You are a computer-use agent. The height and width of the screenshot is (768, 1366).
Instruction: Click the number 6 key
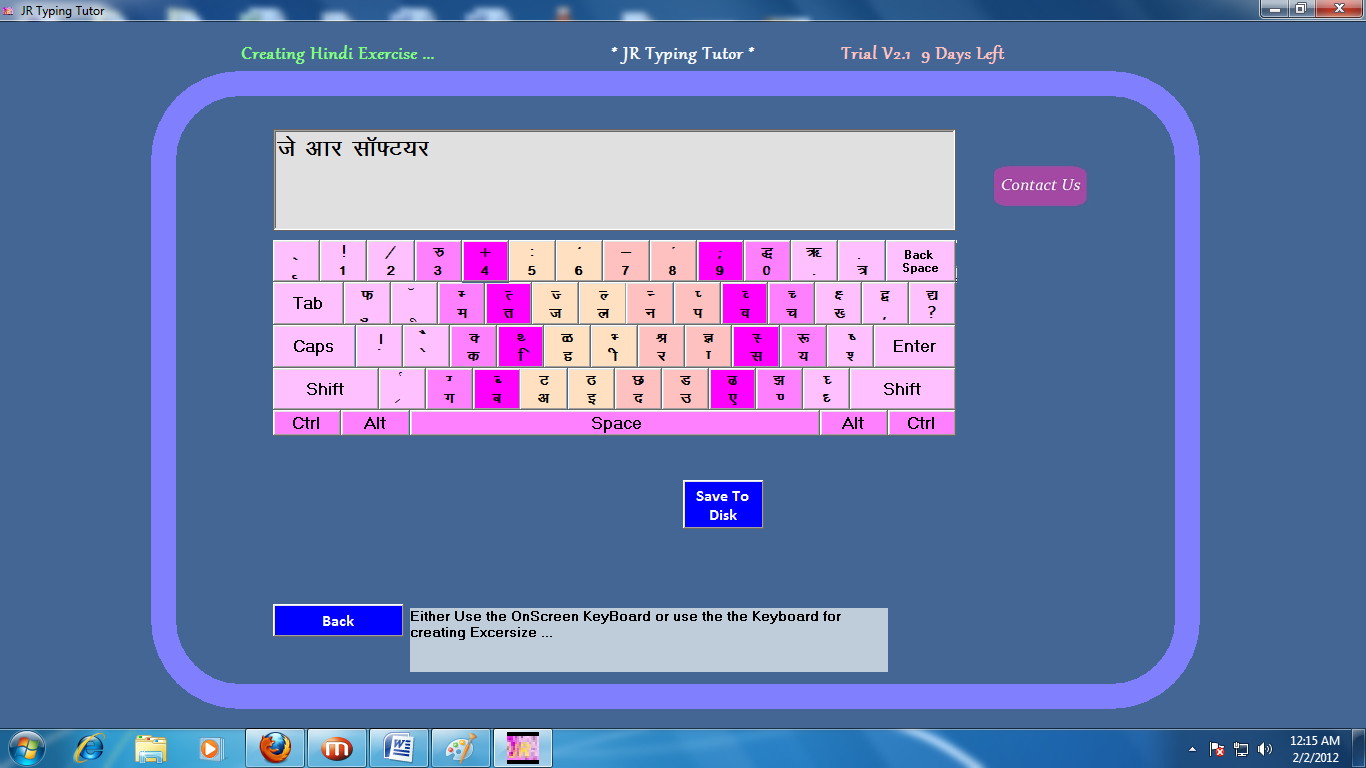click(578, 261)
